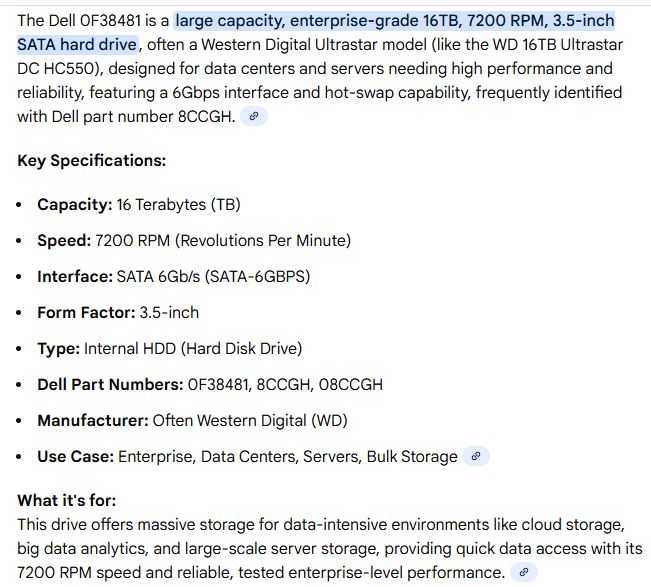Click the Internal HDD (Hard Disk Drive) text
This screenshot has height=587, width=651.
(x=193, y=348)
